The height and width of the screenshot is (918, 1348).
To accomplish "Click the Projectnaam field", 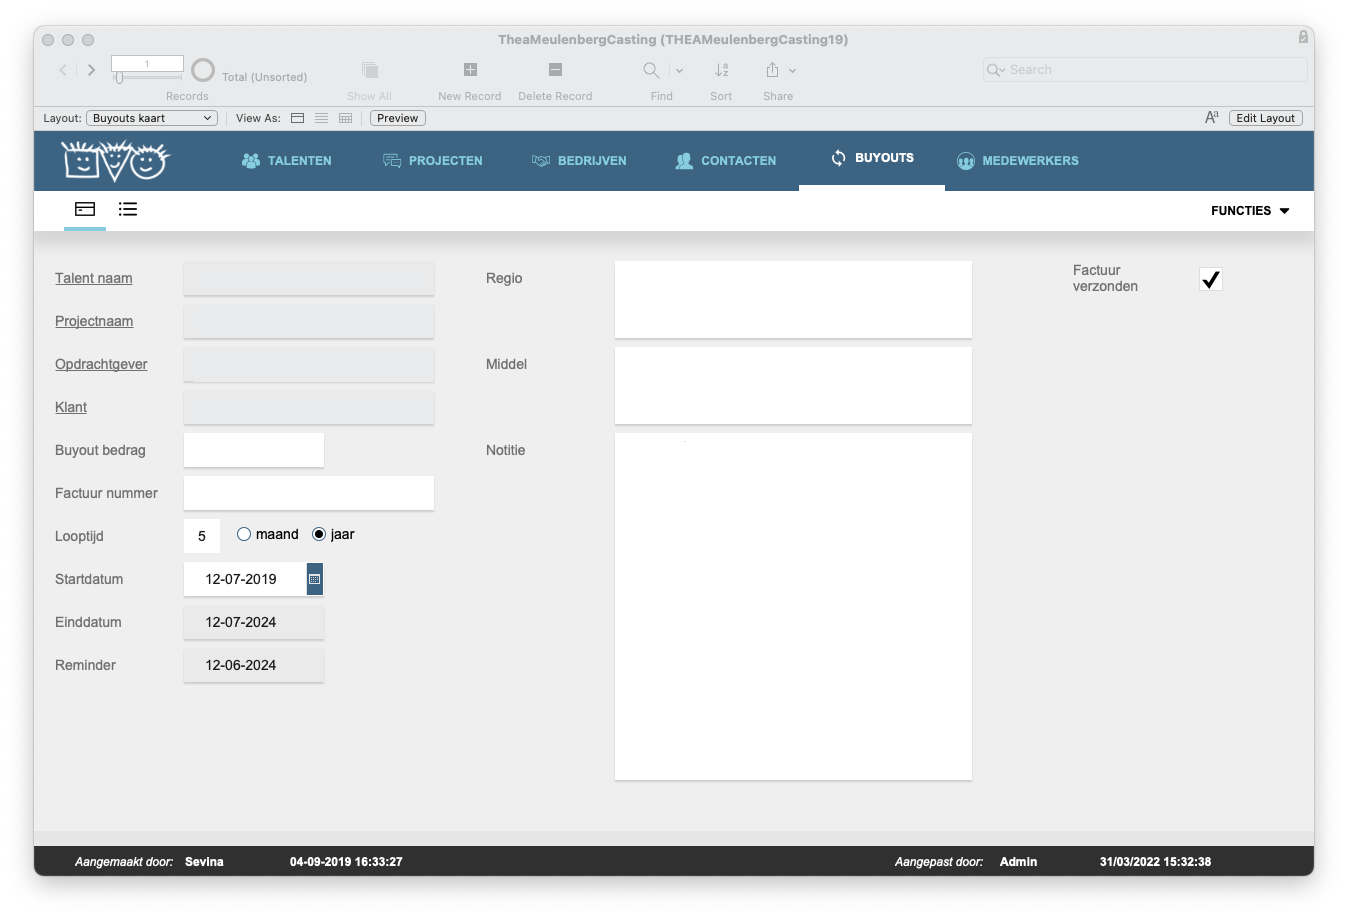I will point(309,321).
